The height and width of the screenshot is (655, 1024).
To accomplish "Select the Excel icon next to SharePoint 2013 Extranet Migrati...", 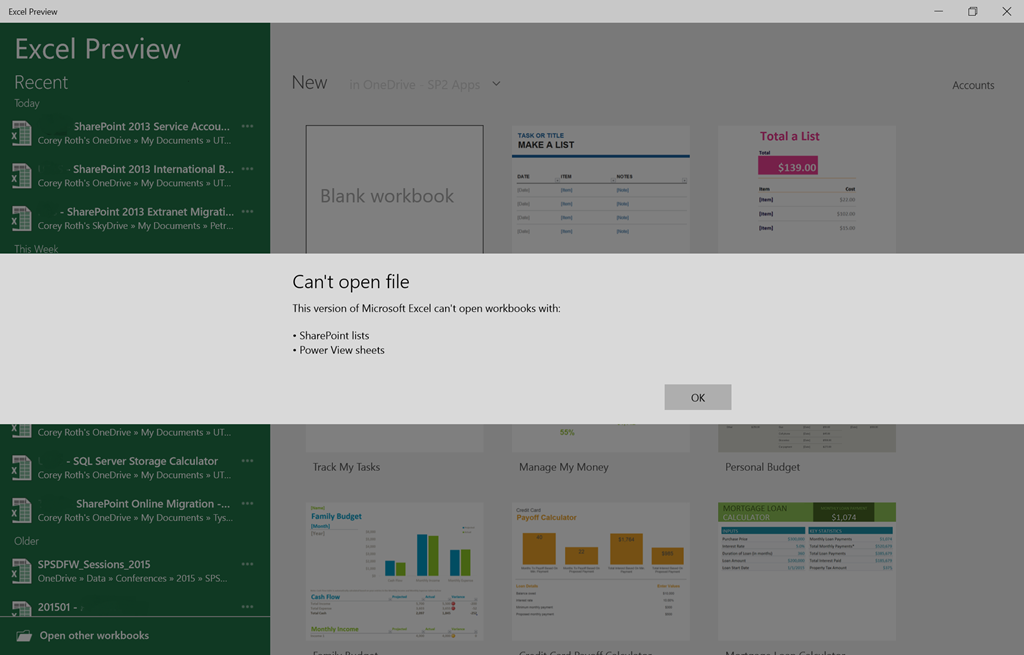I will click(21, 219).
